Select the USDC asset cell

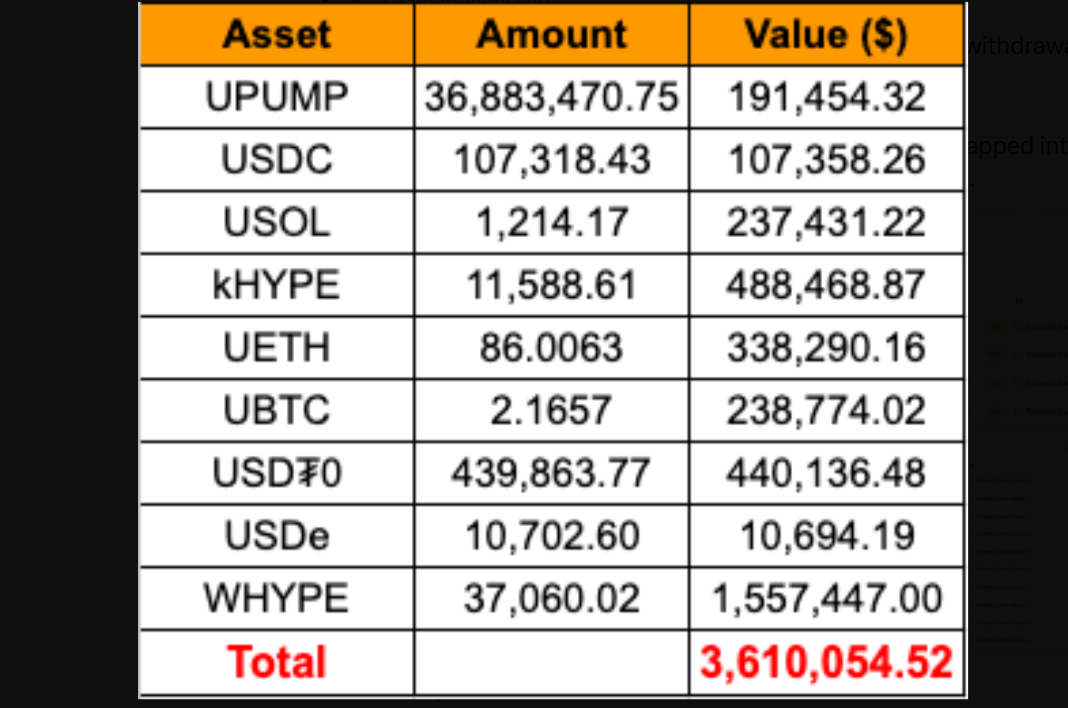(277, 160)
